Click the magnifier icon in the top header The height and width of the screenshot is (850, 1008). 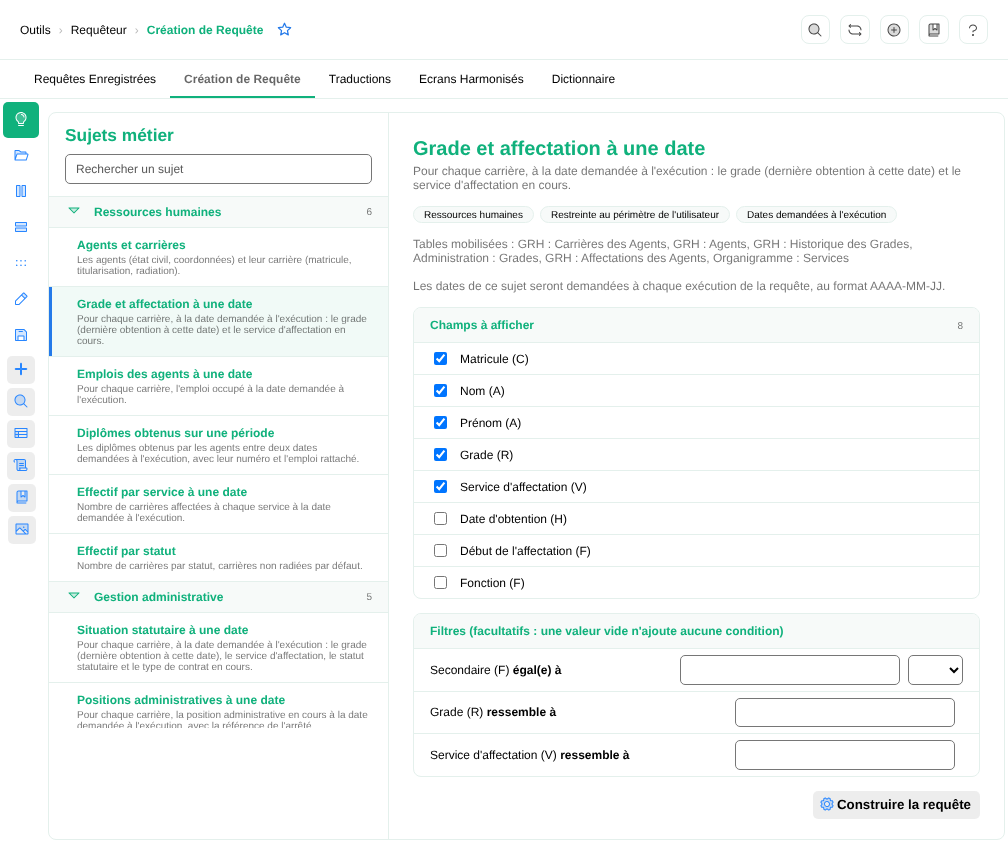pos(814,30)
